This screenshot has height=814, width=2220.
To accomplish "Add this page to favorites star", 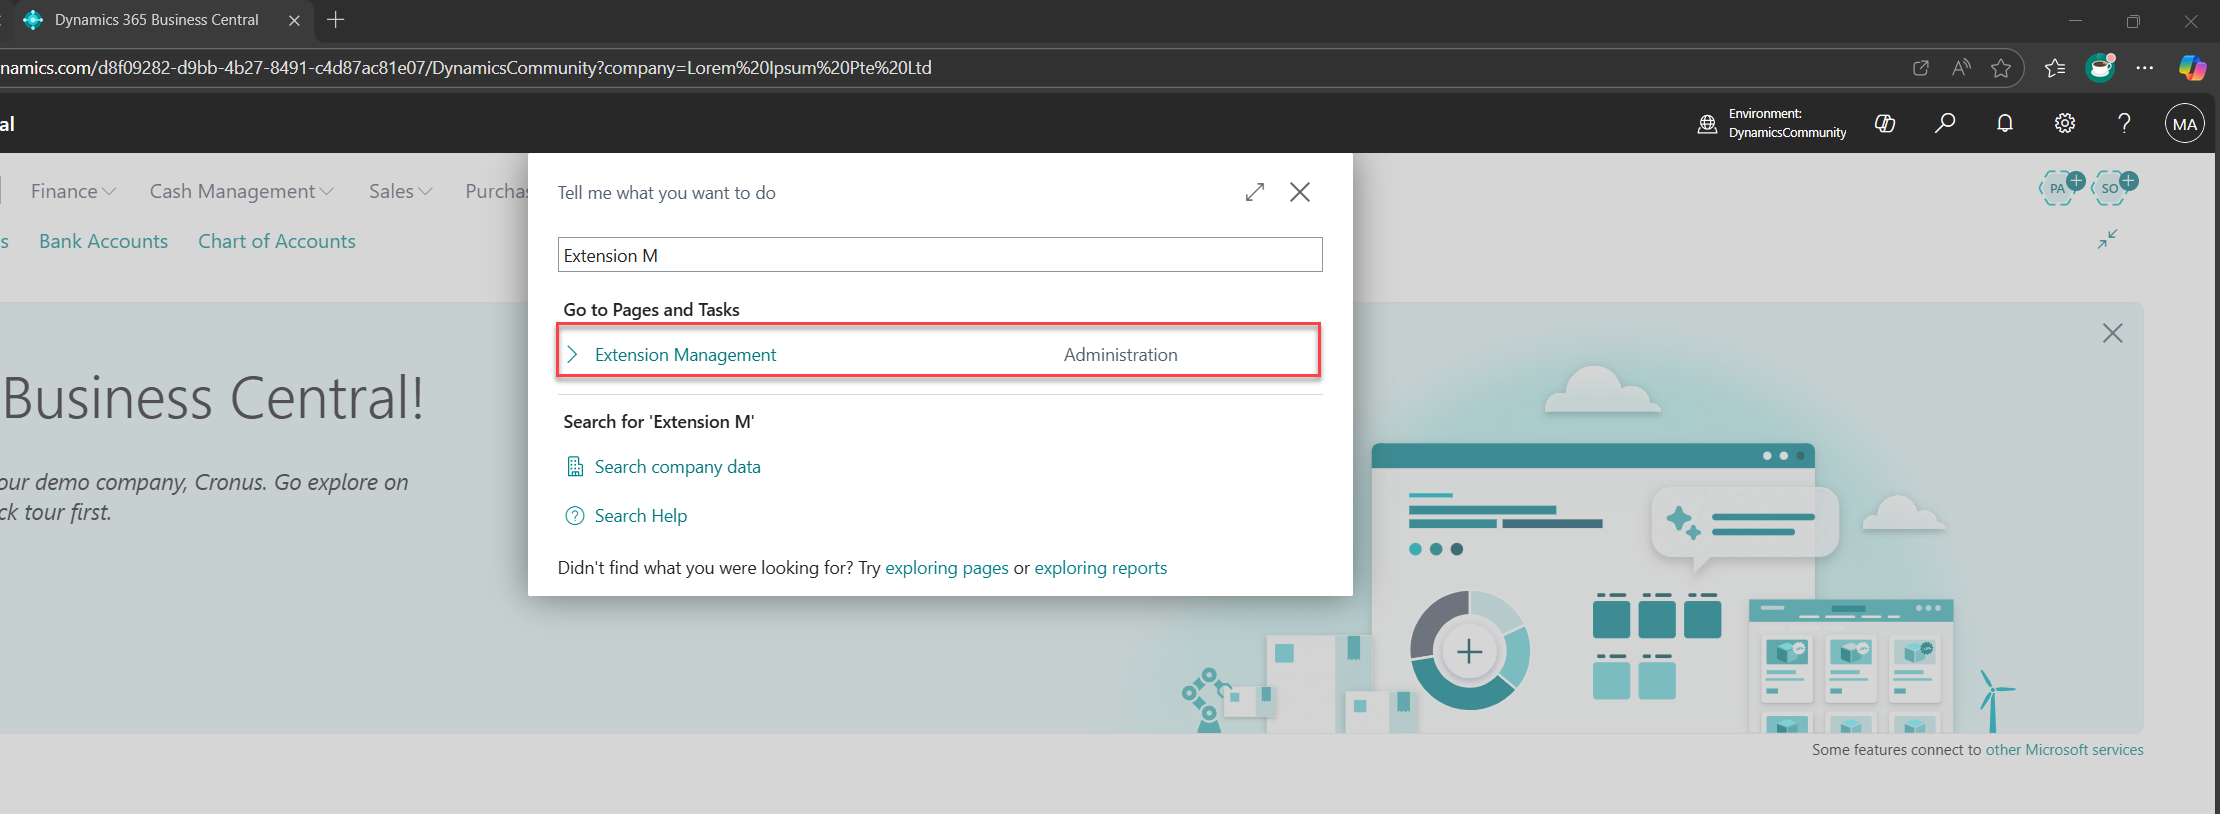I will (2001, 68).
